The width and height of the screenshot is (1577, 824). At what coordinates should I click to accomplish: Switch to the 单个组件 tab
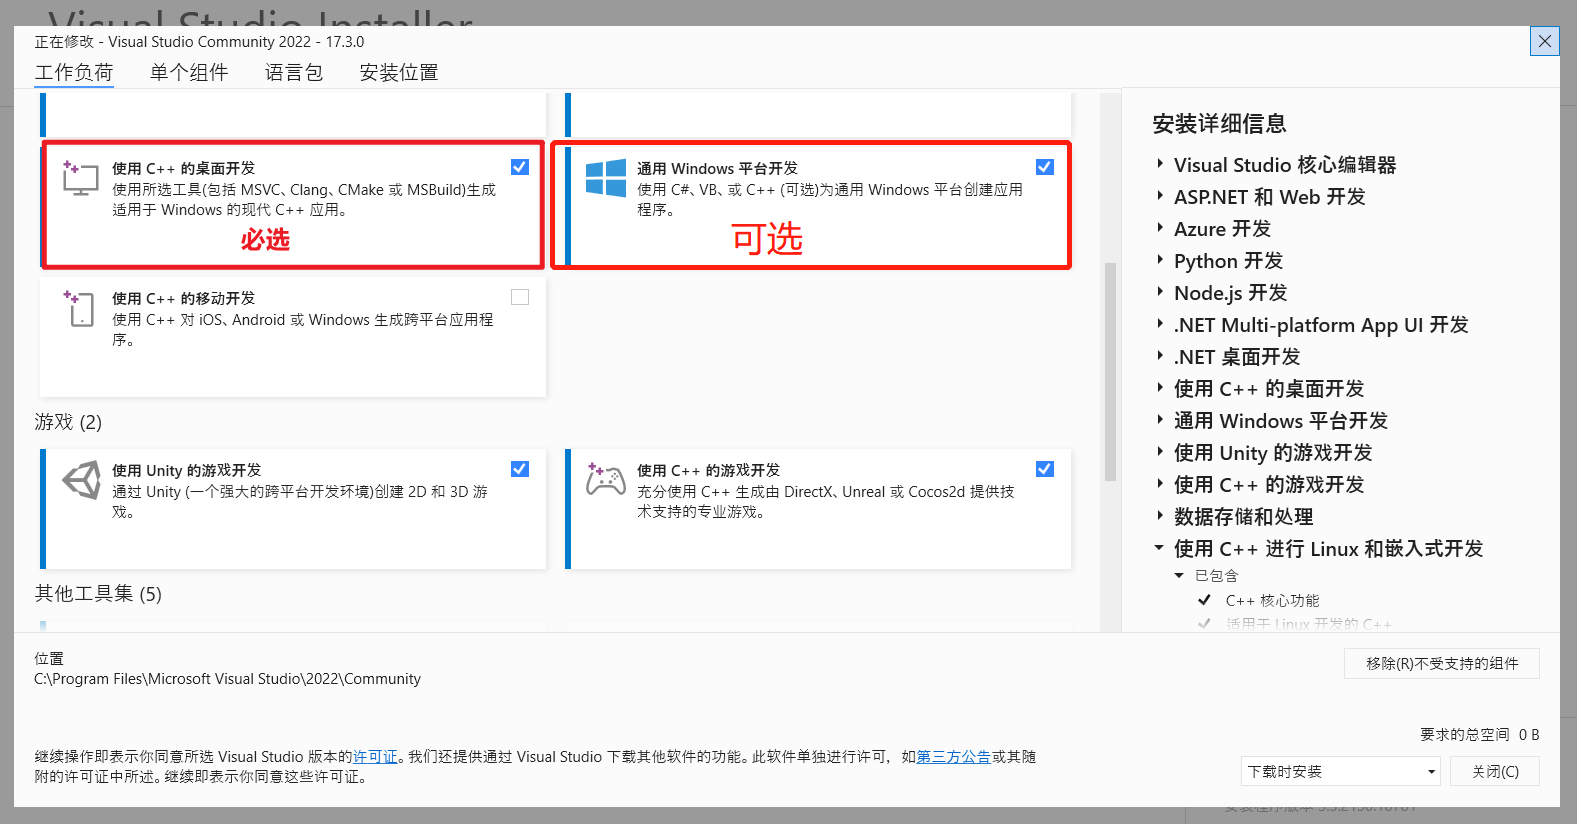coord(189,72)
